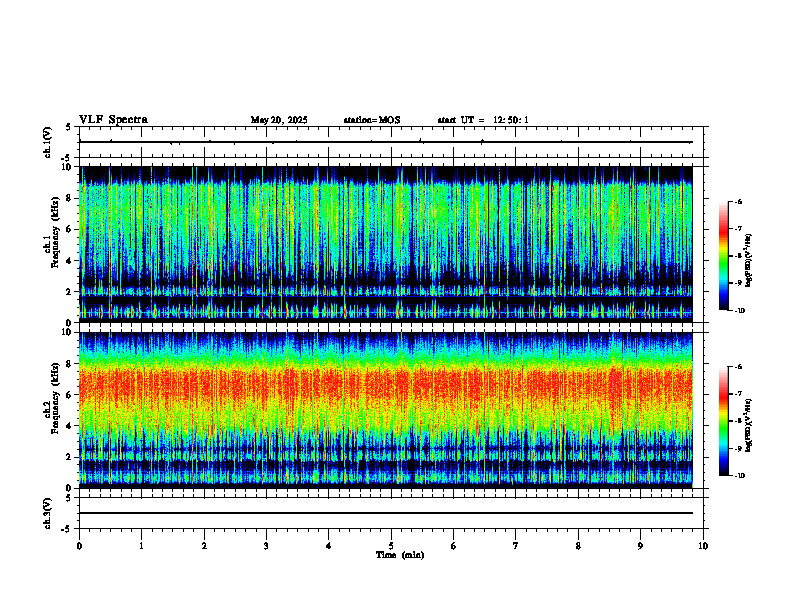Click the ch.1 spectrogram plot
792x612 pixels.
coord(386,244)
